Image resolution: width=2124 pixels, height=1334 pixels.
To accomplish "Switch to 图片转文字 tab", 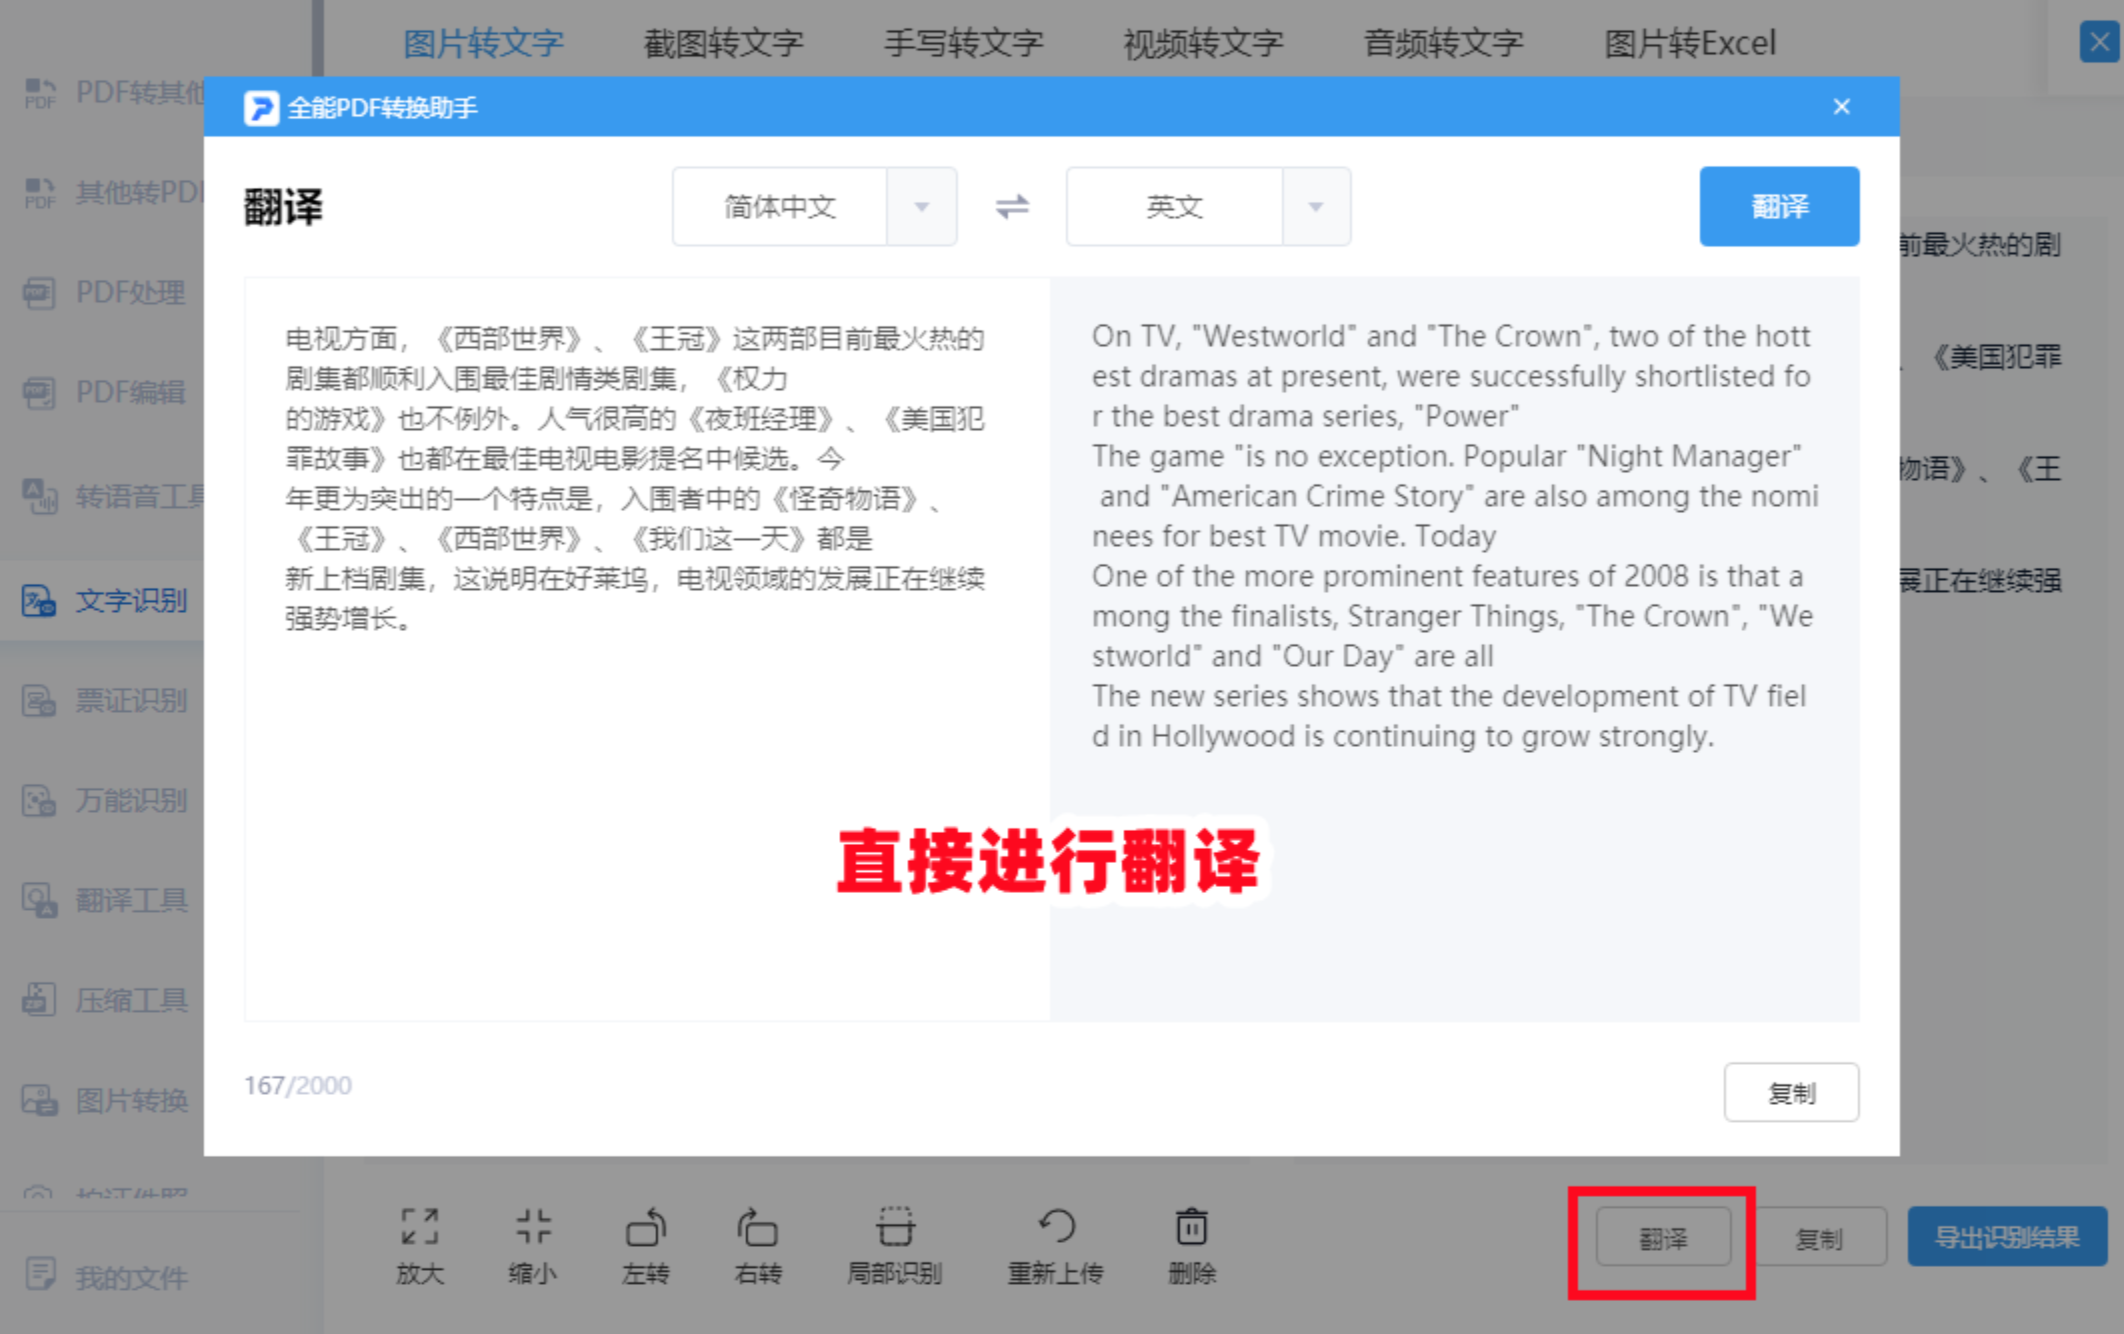I will point(483,43).
